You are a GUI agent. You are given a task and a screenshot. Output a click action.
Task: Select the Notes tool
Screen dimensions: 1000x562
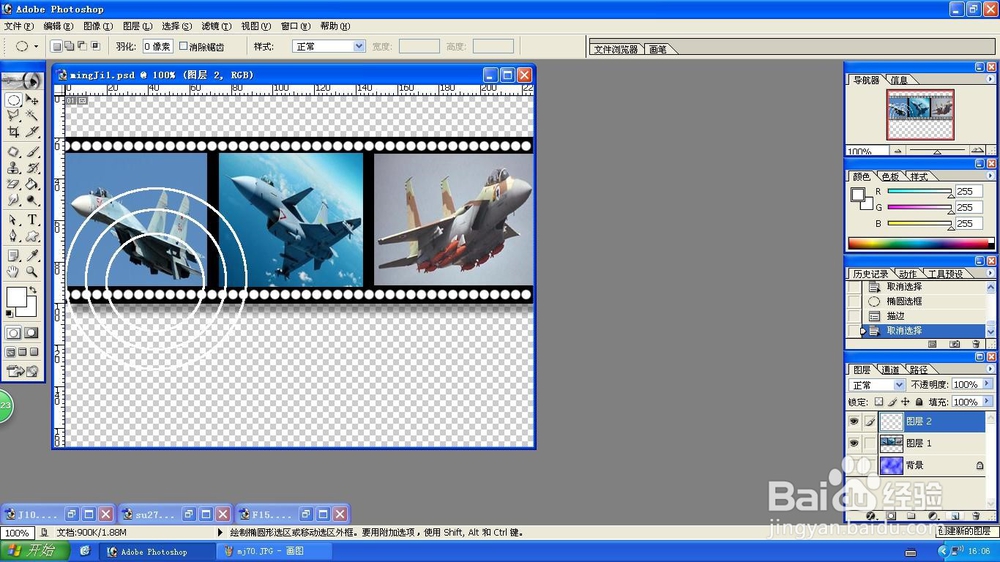tap(13, 256)
